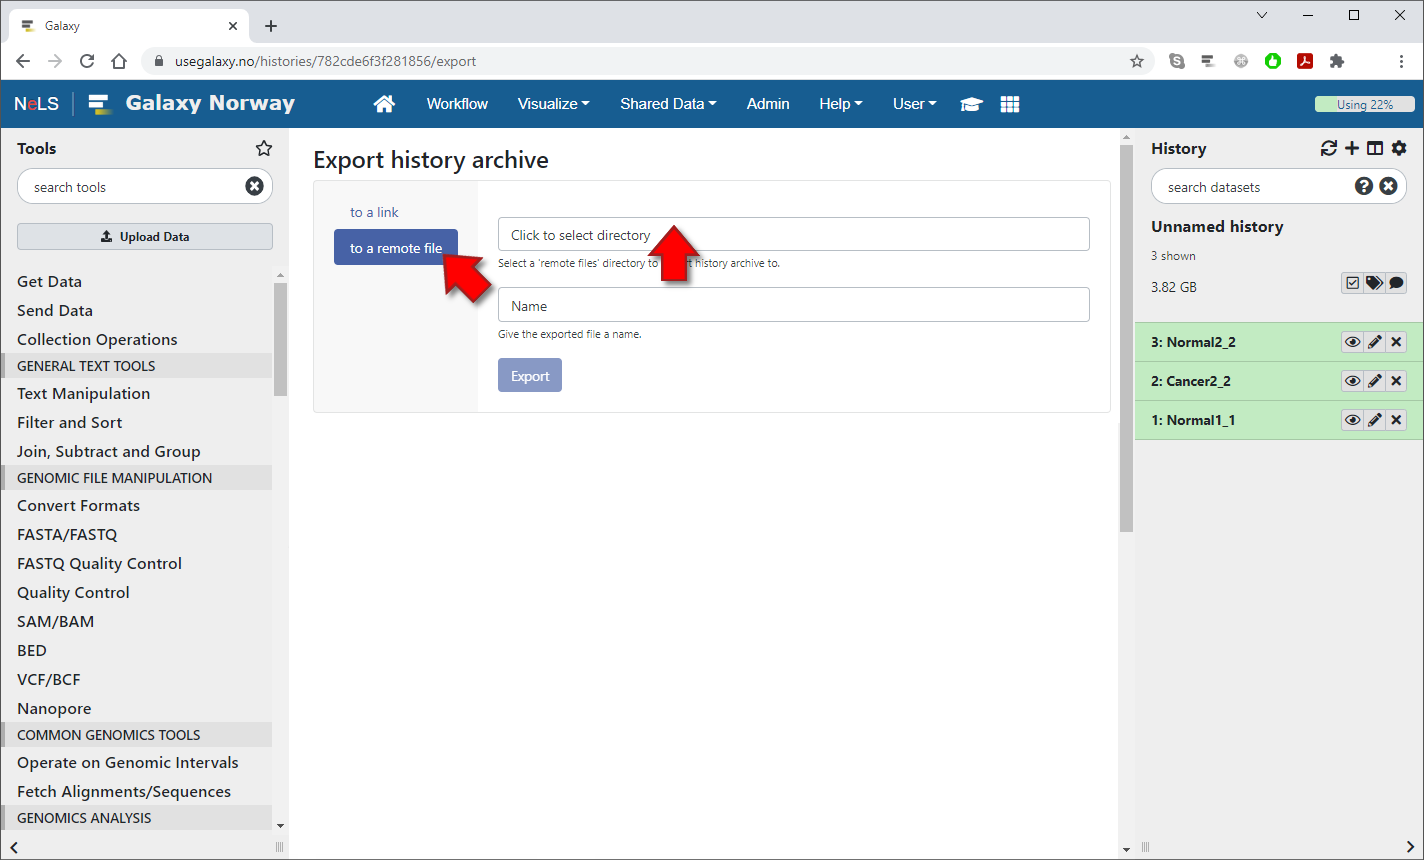Edit attributes of Cancer2_2 dataset

1375,381
